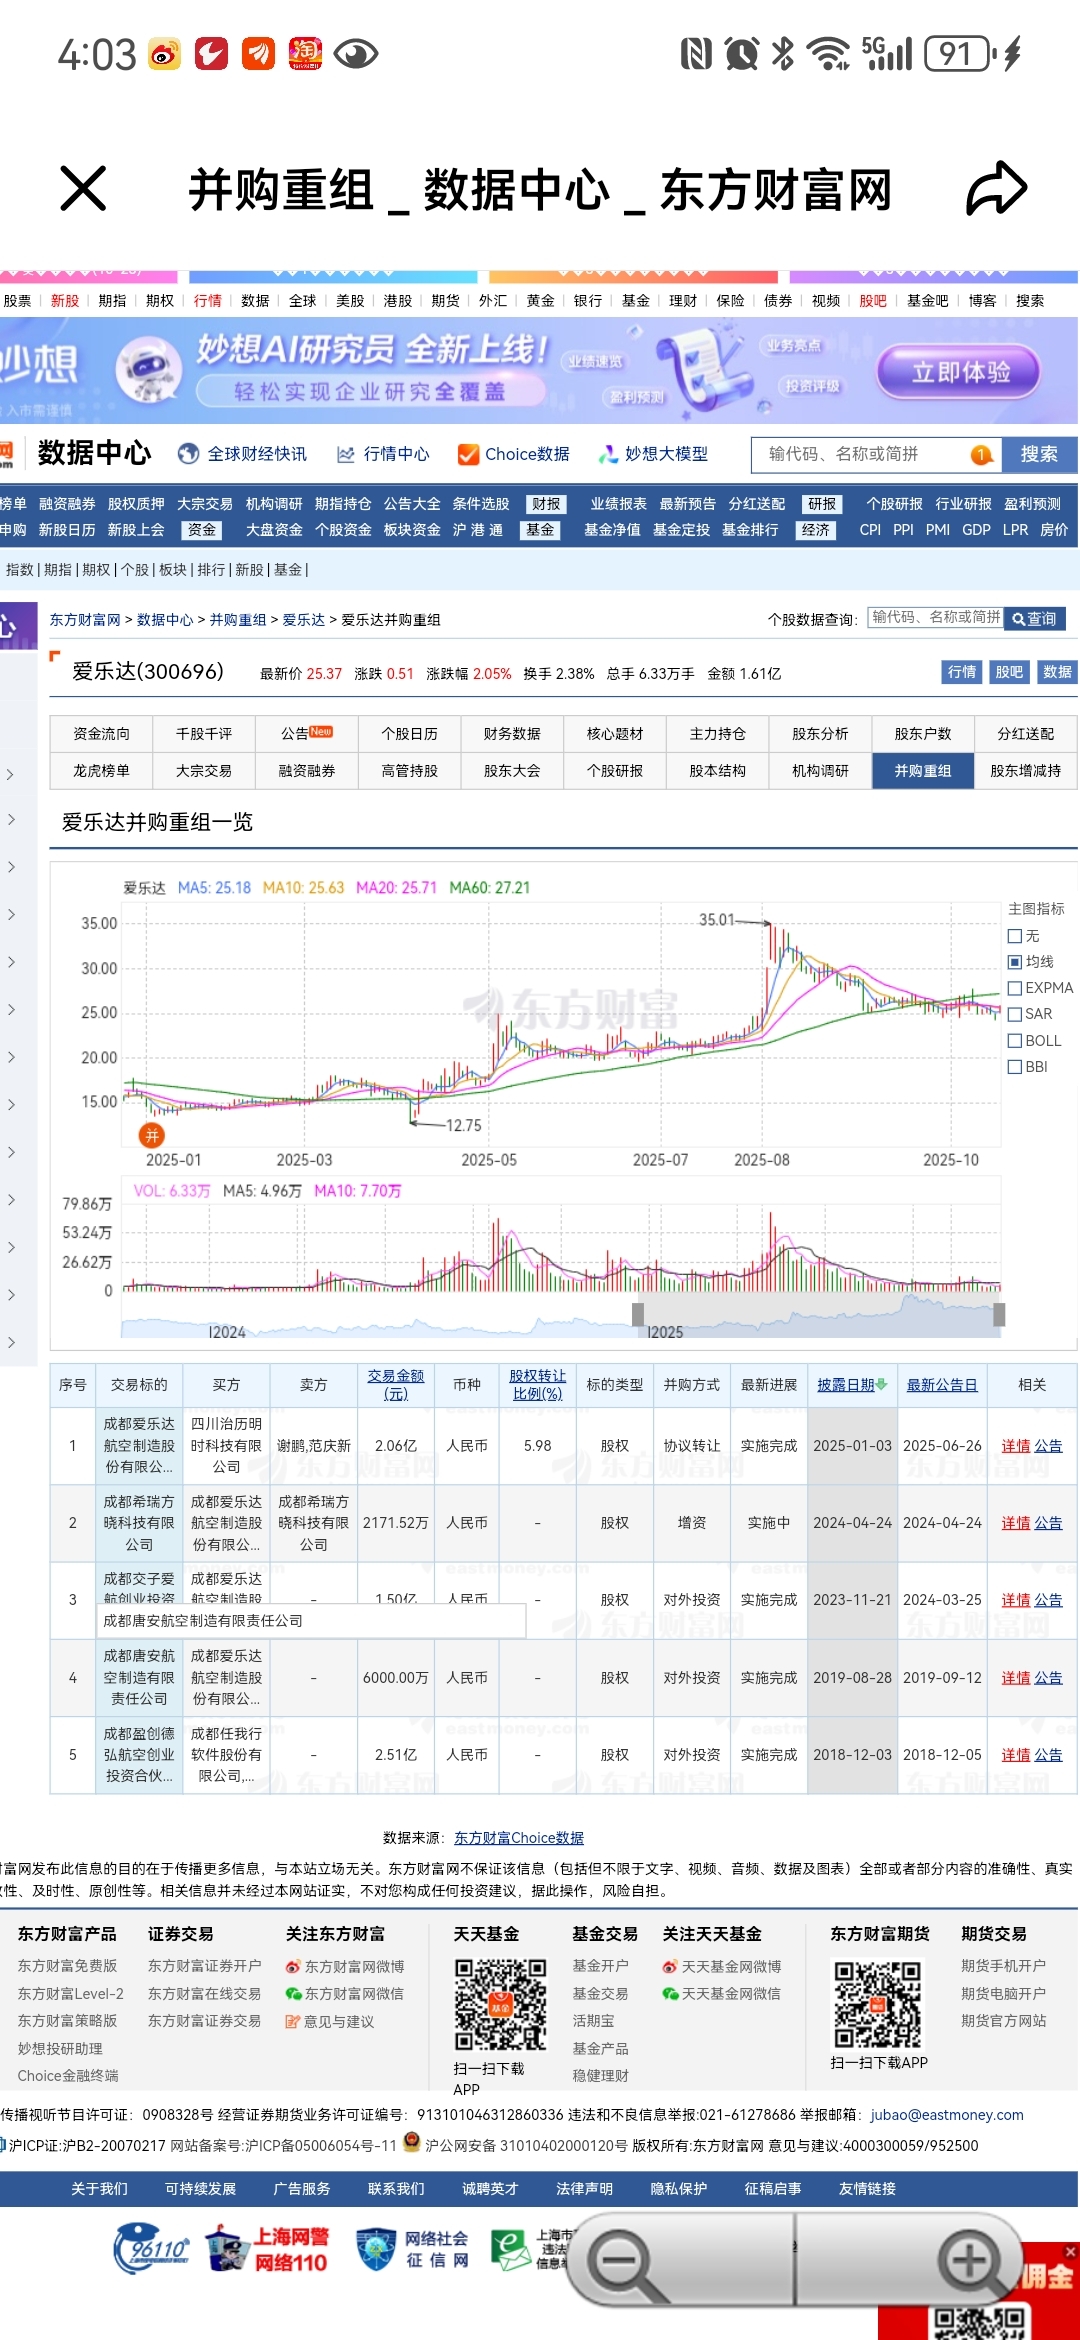The height and width of the screenshot is (2340, 1080).
Task: Focus the 个股数据查询 input field
Action: click(935, 618)
